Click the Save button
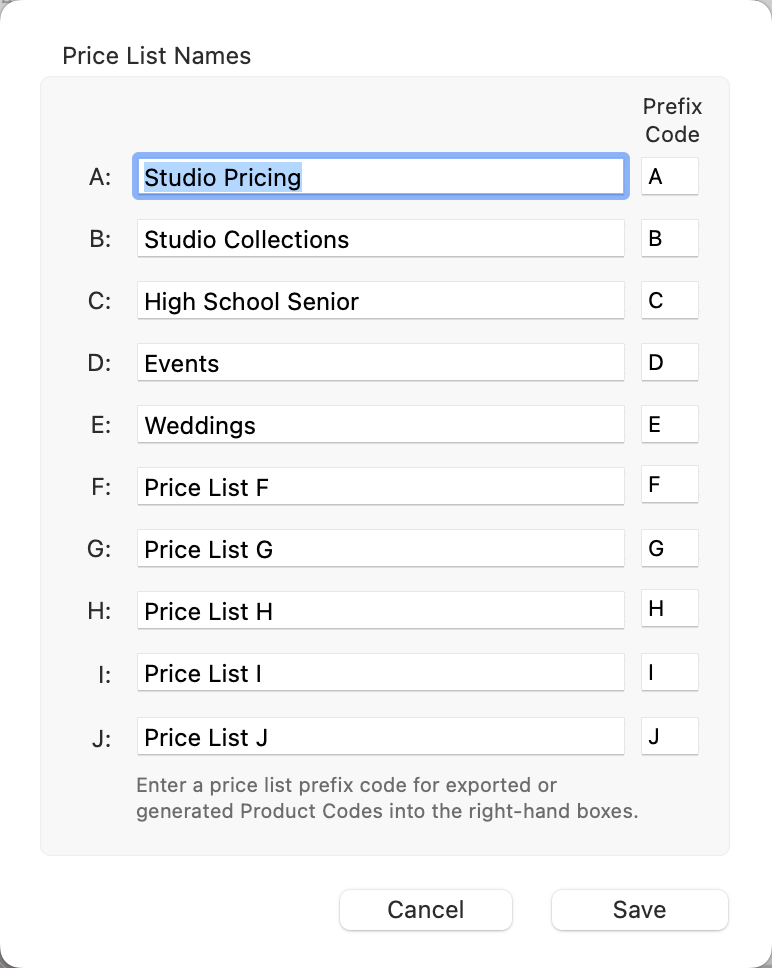 [639, 910]
